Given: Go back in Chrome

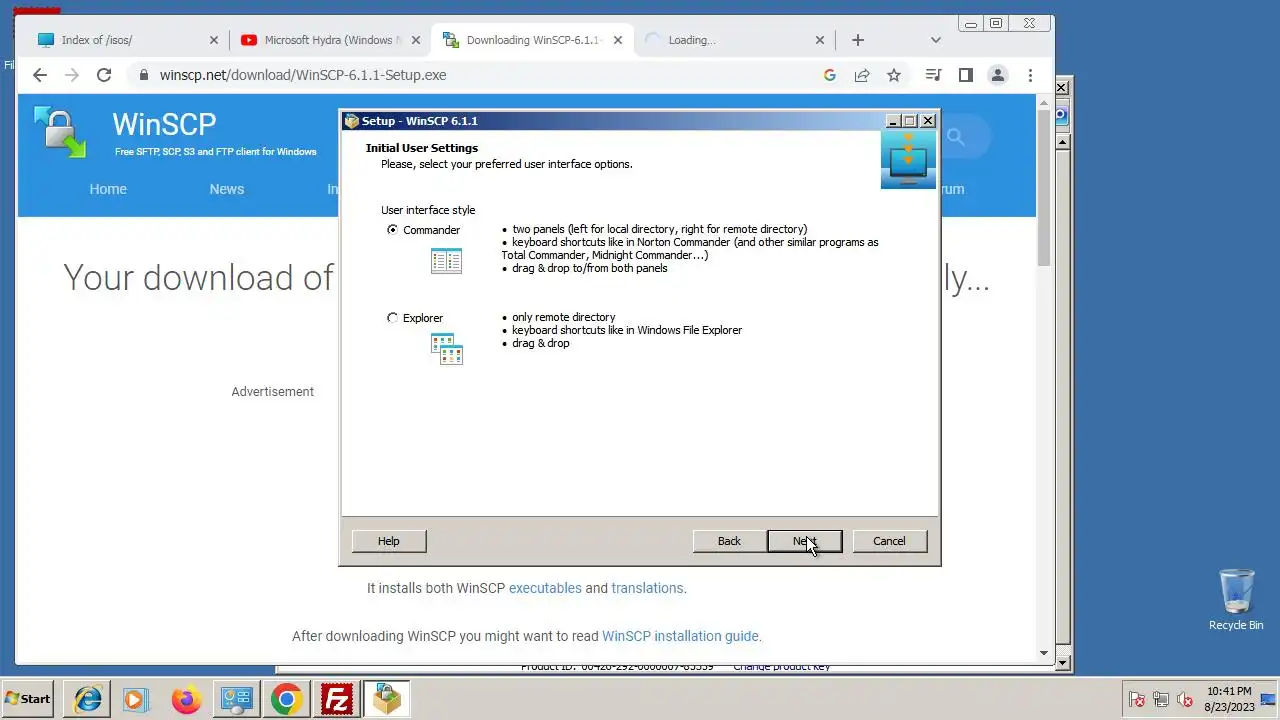Looking at the screenshot, I should (x=40, y=75).
